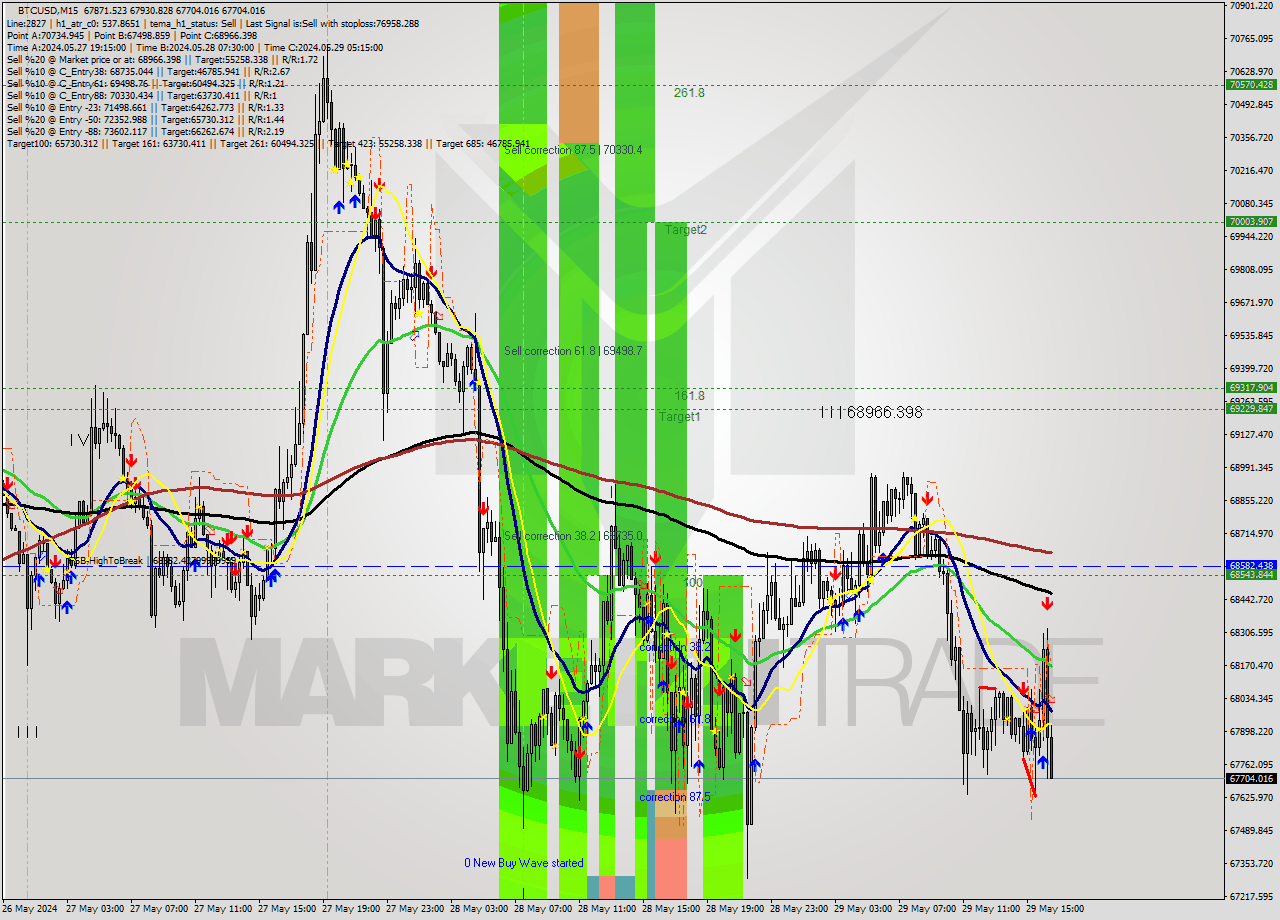Click the '29 May 11:00' time axis label
The height and width of the screenshot is (920, 1280).
(x=989, y=909)
